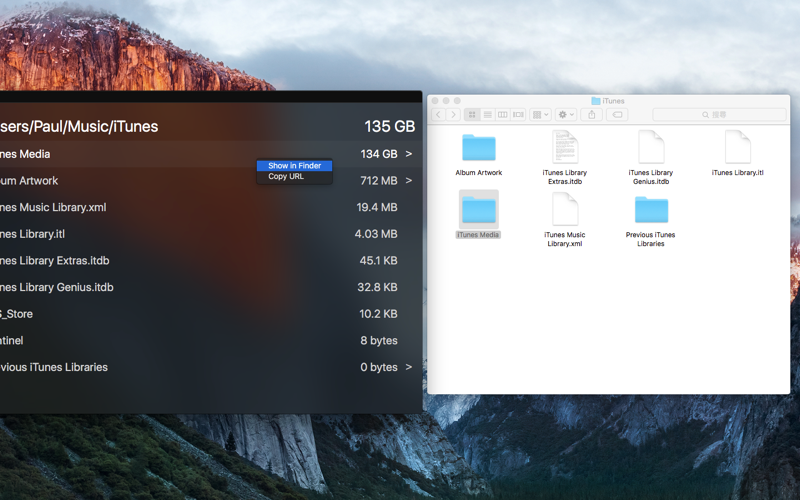Go forward in Finder navigation

[x=453, y=115]
